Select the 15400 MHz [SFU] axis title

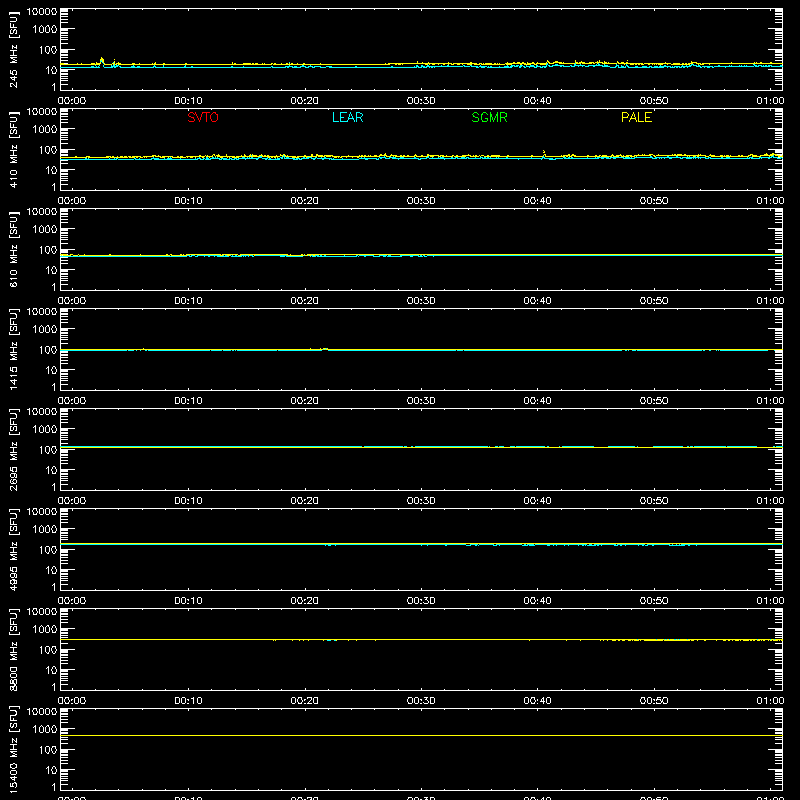(13, 749)
